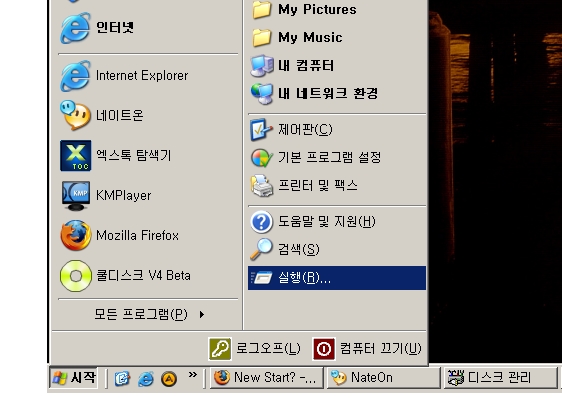Viewport: 562px width, 398px height.
Task: Click the orange circular quick launch icon
Action: tap(169, 379)
